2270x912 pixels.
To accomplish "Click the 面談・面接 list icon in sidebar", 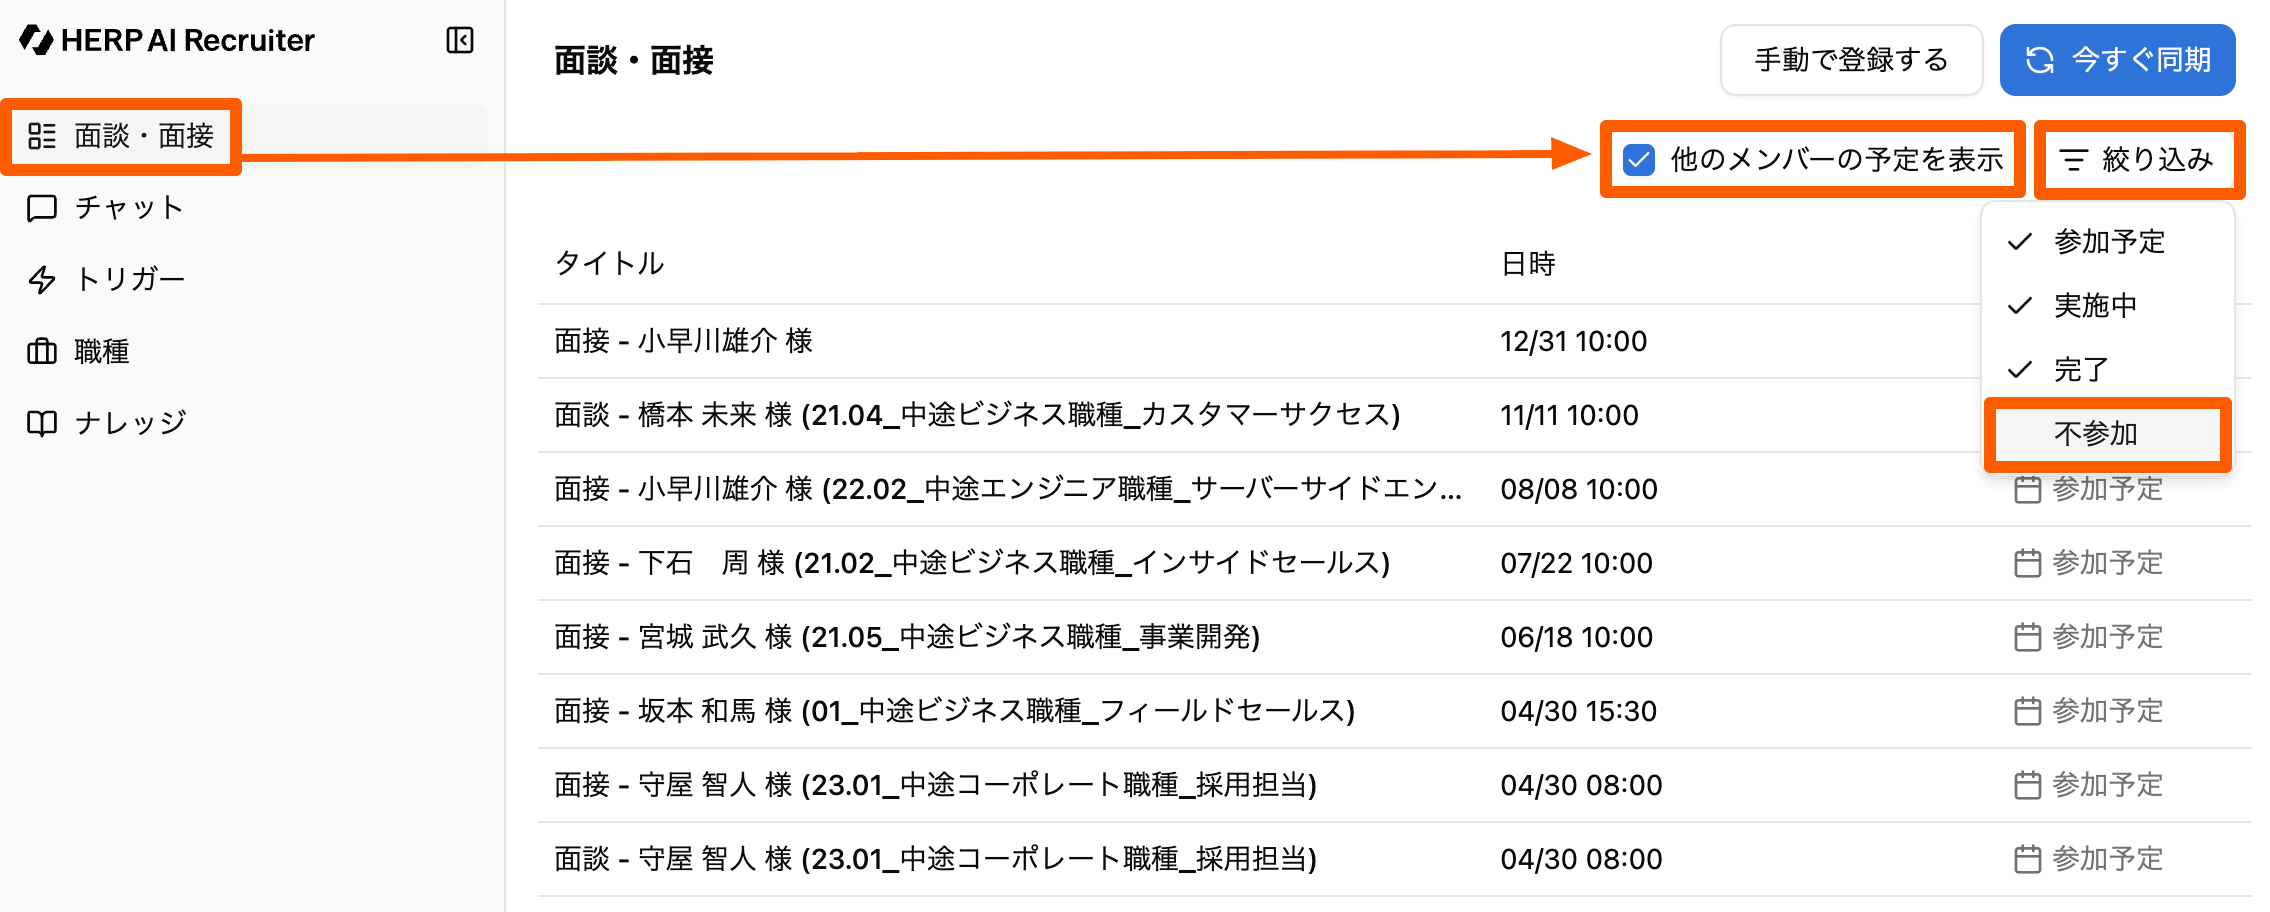I will (x=42, y=136).
